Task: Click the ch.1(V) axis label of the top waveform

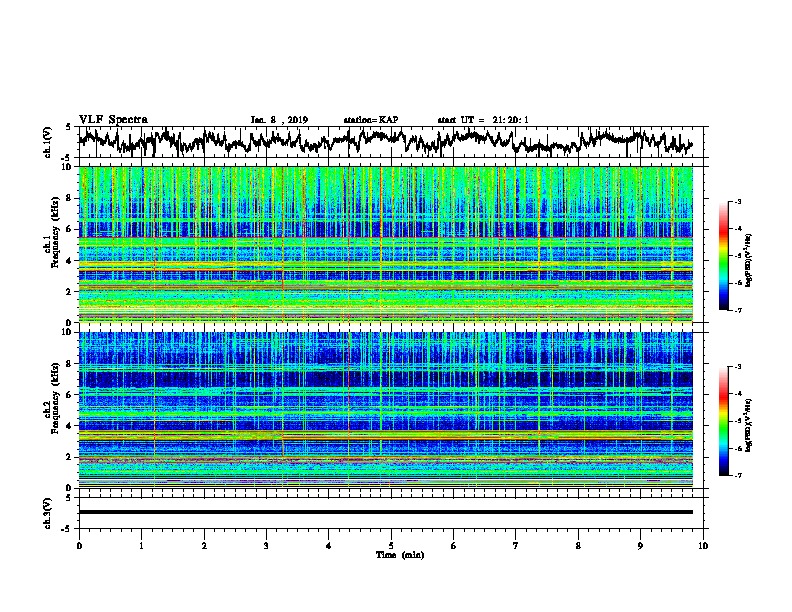Action: point(47,142)
